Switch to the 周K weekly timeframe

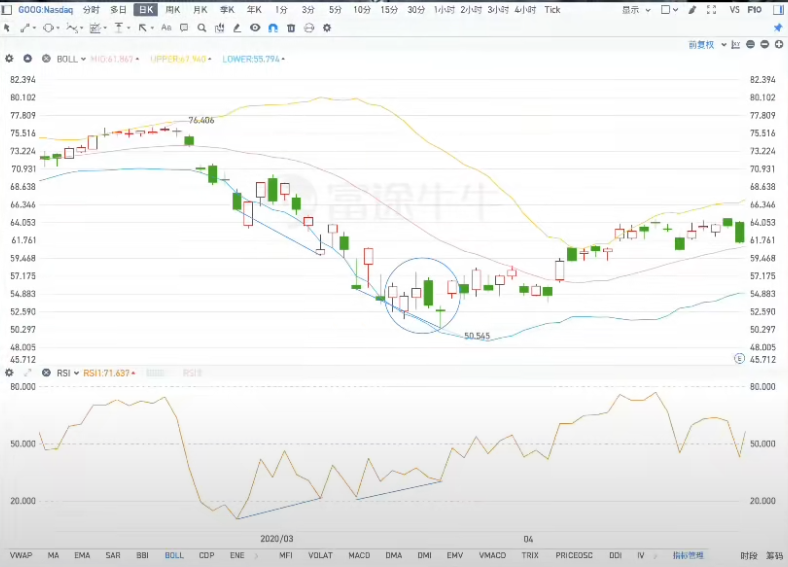173,9
